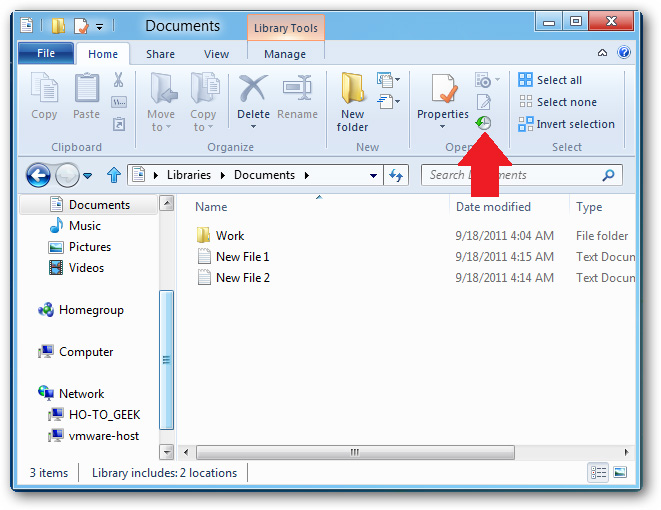Go back with the Back arrow
Viewport: 661px width, 510px height.
pos(38,175)
